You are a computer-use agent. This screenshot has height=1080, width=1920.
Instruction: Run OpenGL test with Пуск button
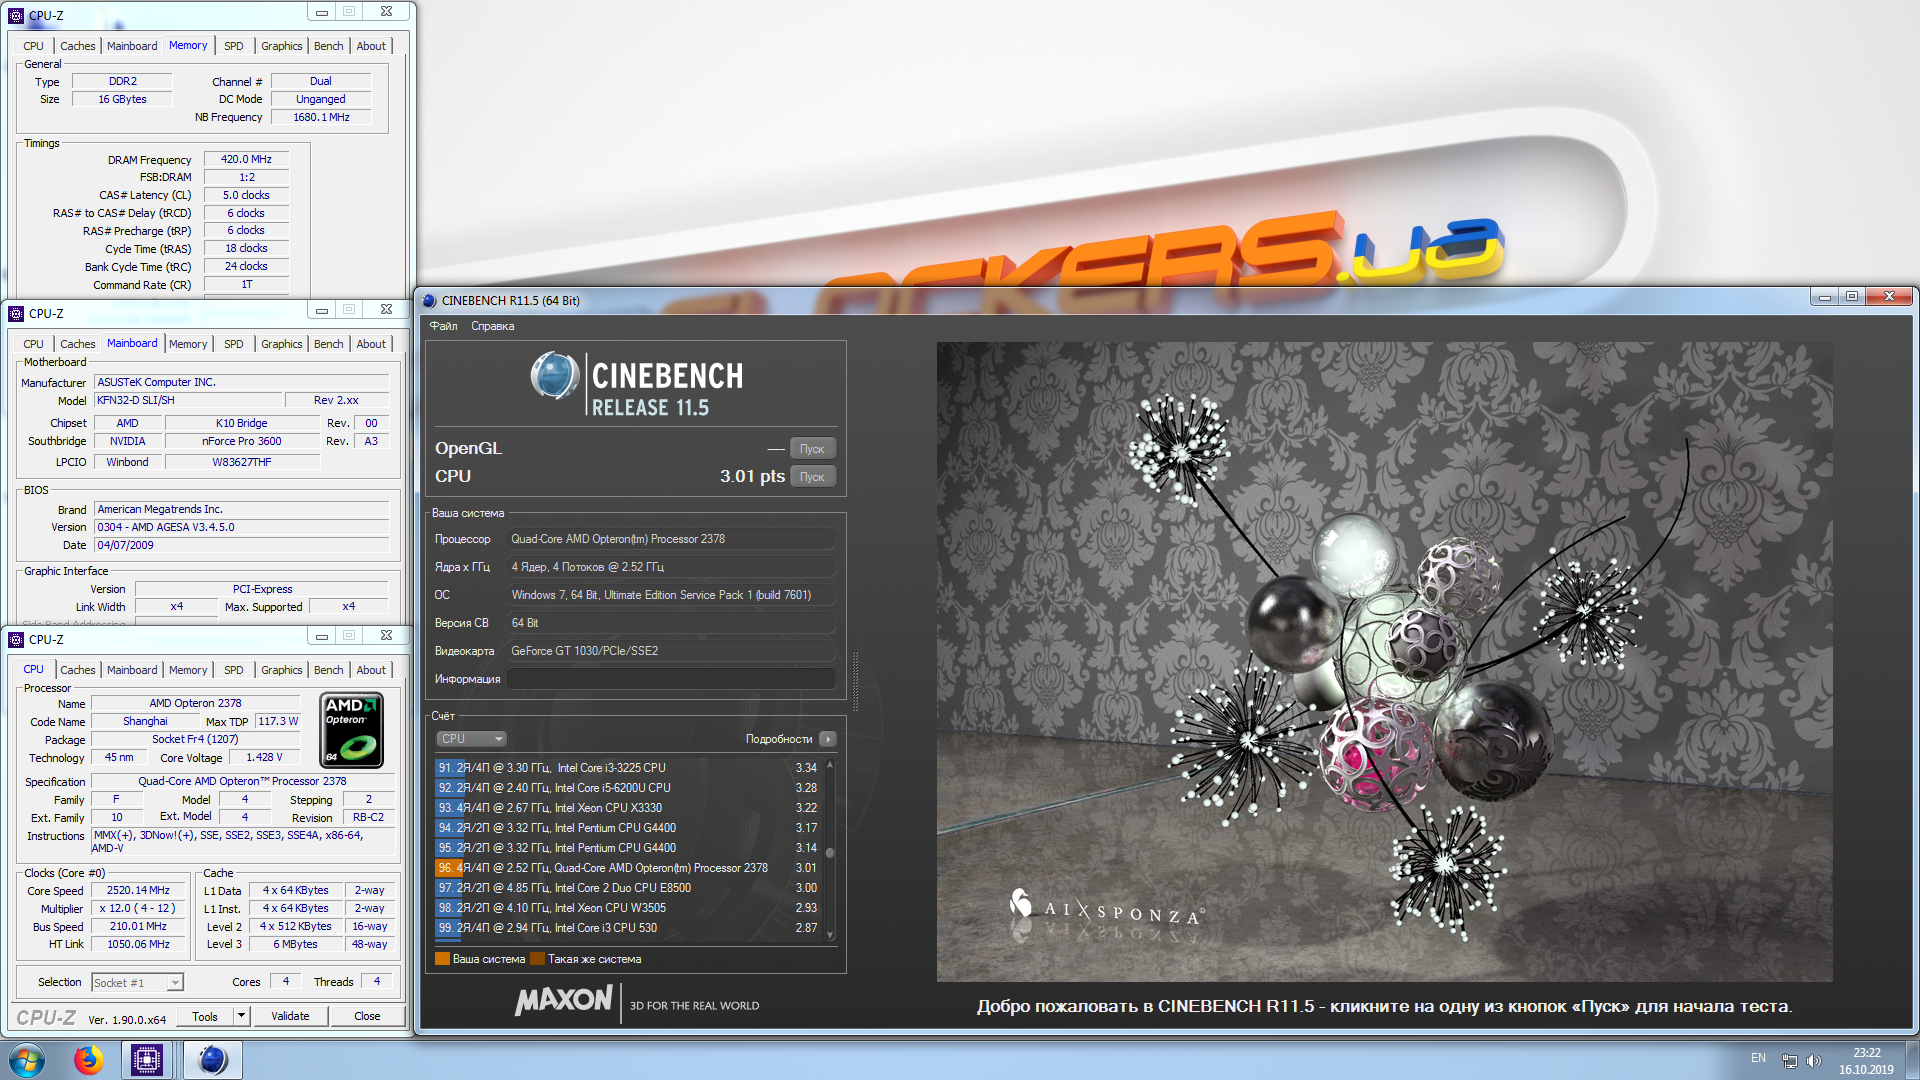point(812,449)
